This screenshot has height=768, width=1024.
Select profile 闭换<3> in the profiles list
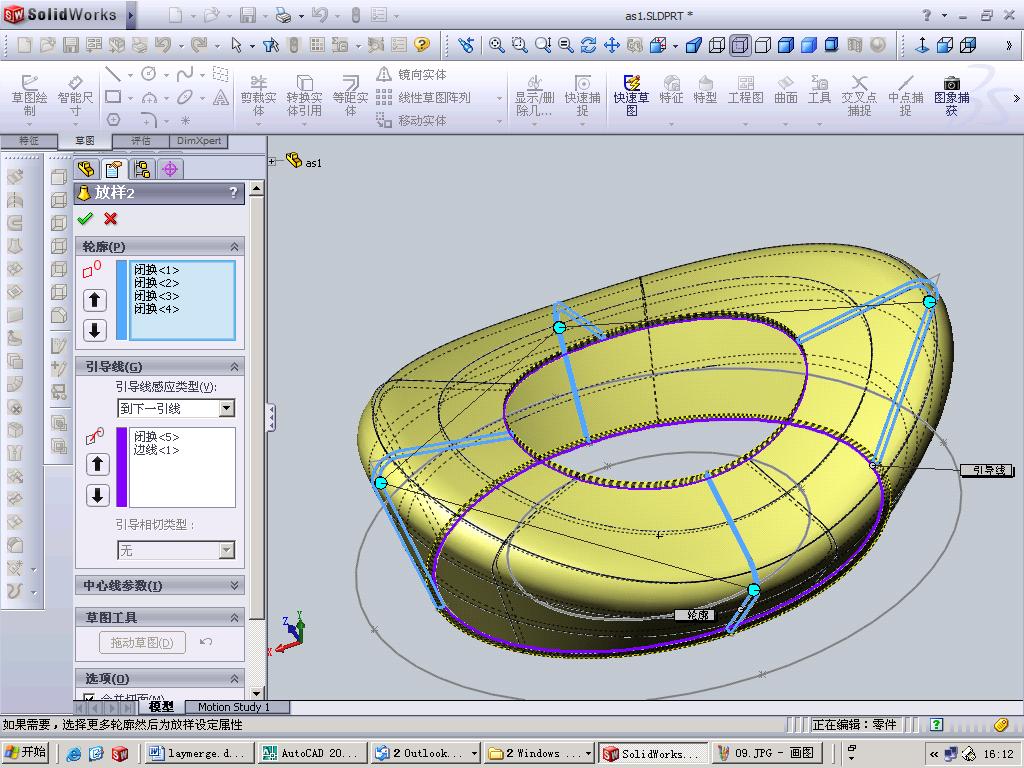[x=156, y=296]
